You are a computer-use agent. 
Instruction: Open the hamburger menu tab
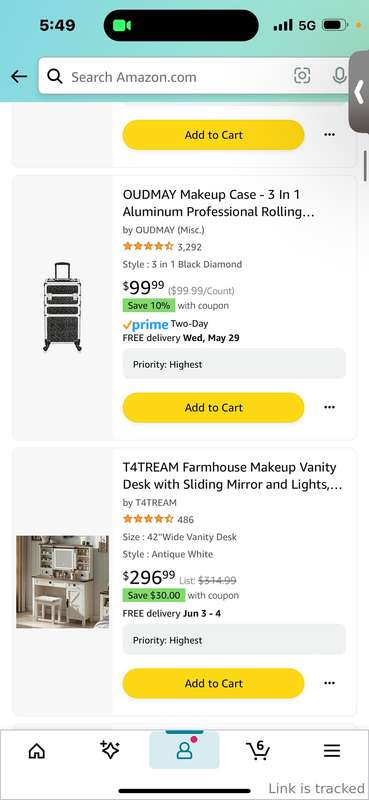point(332,750)
